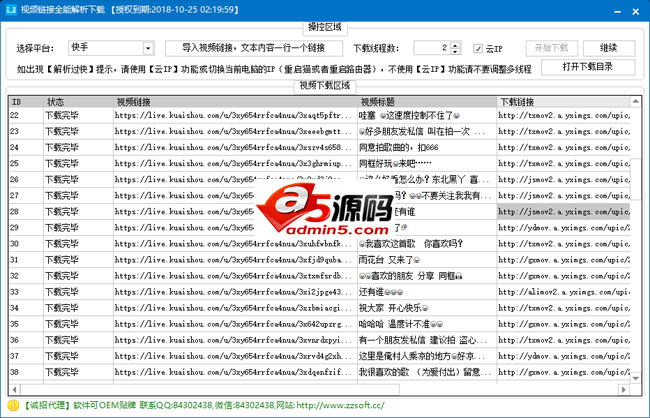Click the yellow warning icon in status bar
The image size is (650, 418).
coord(13,406)
